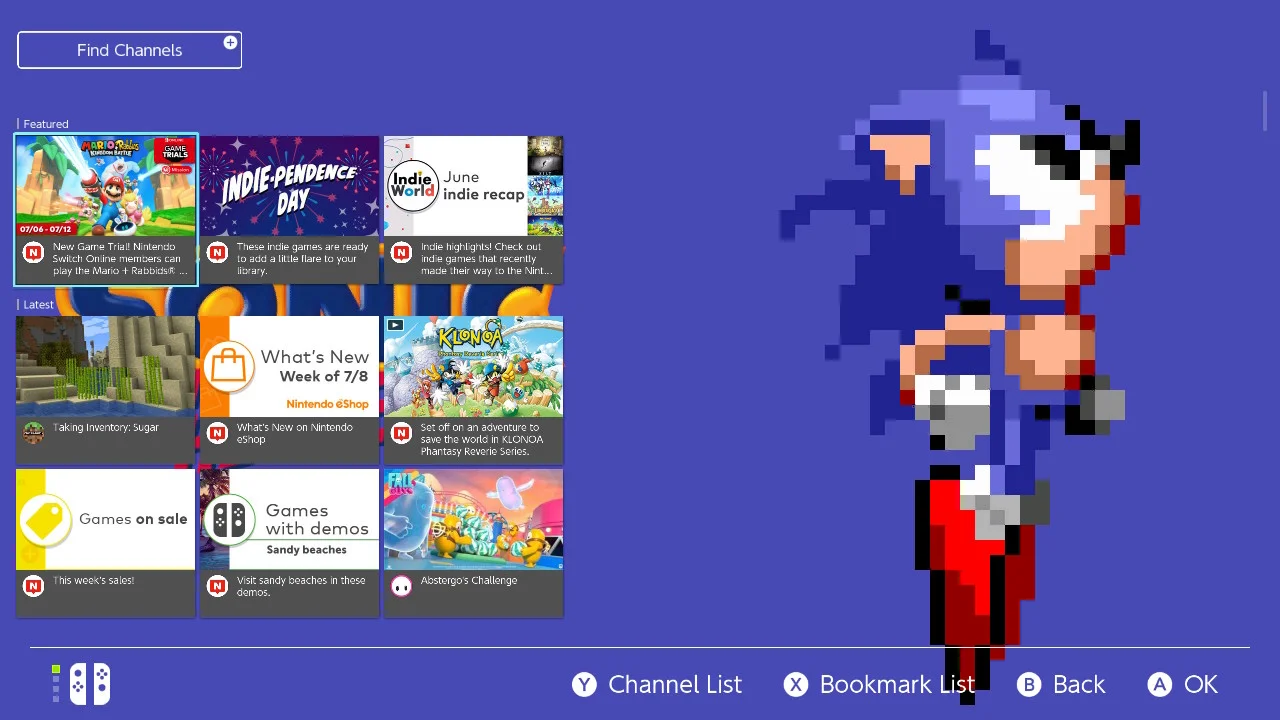Click "What's New on Nintendo eShop" caption
The image size is (1280, 720).
pos(294,433)
